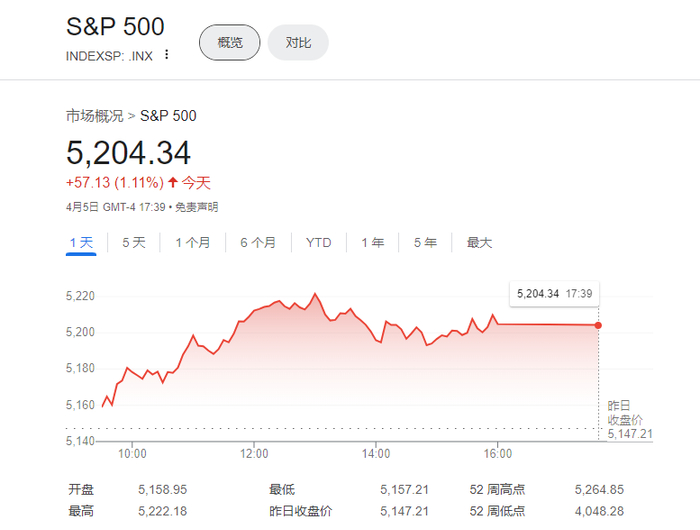Select the YTD range tab
The width and height of the screenshot is (700, 530).
[x=319, y=242]
